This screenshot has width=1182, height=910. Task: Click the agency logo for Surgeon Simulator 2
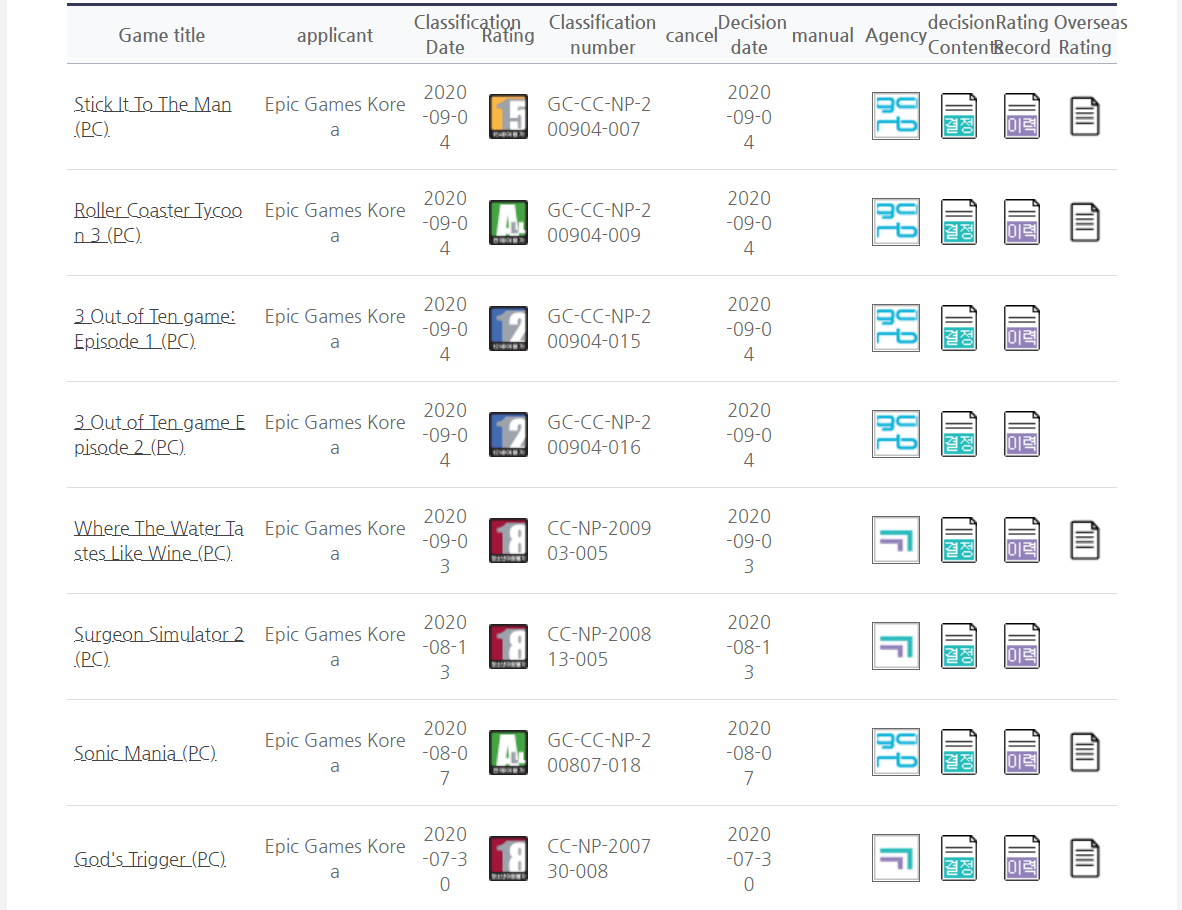[896, 647]
